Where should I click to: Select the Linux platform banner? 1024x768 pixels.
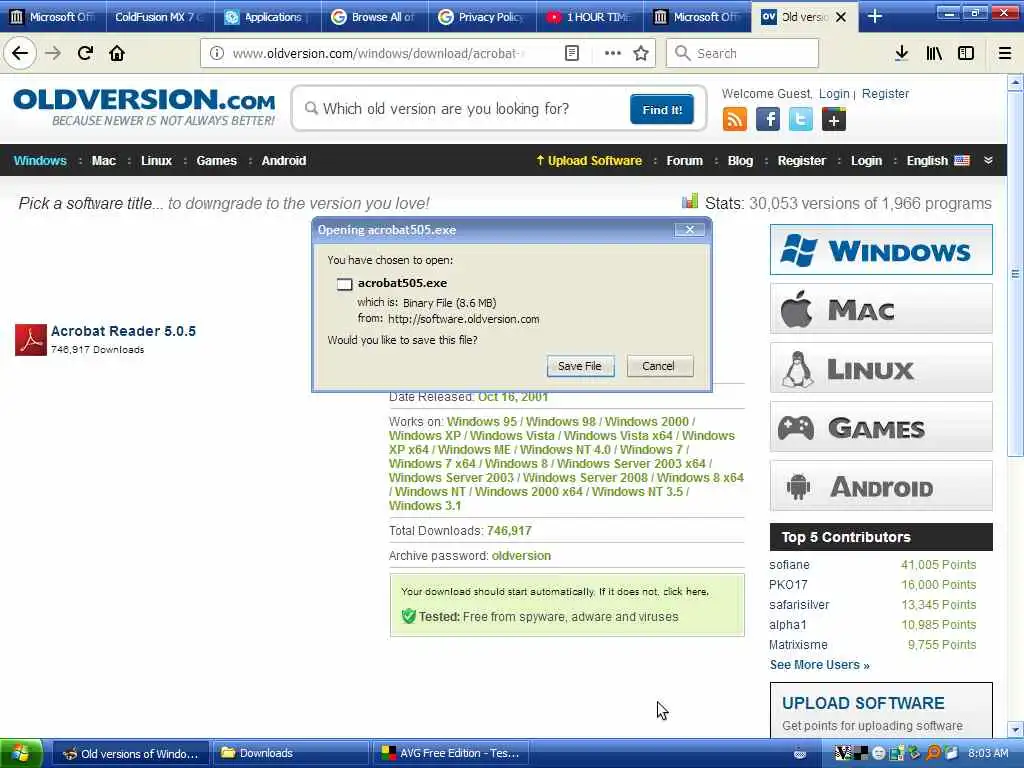[x=881, y=368]
